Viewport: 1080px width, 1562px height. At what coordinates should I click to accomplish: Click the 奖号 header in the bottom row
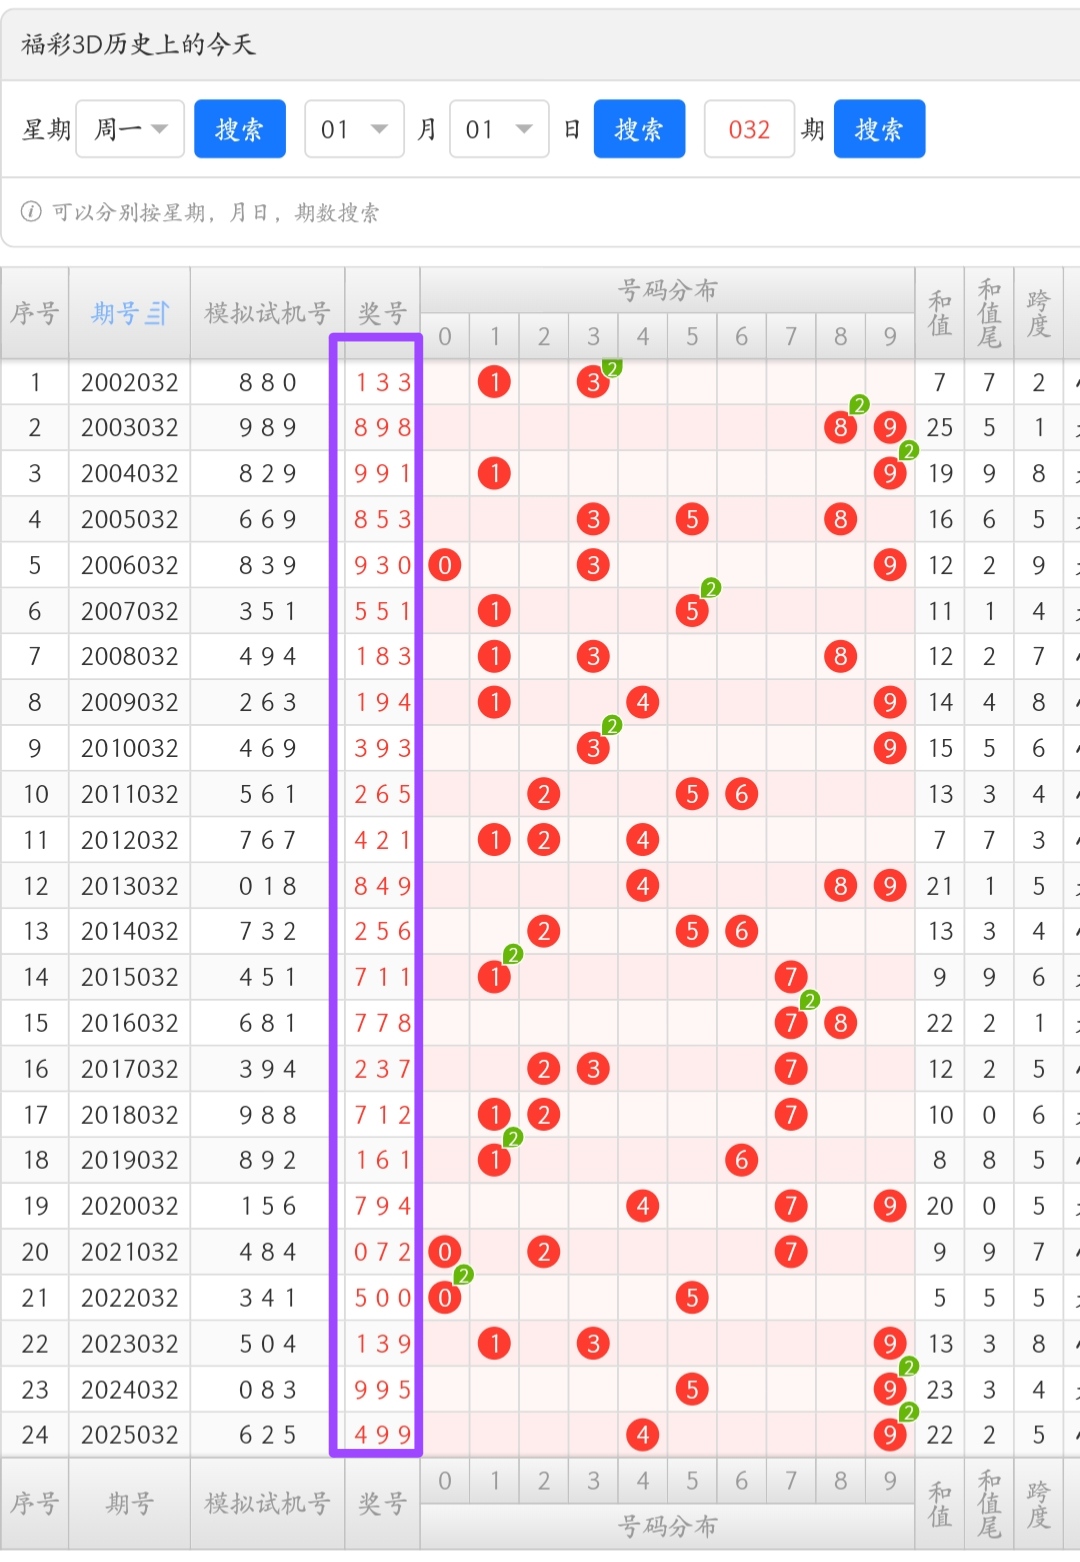[382, 1503]
